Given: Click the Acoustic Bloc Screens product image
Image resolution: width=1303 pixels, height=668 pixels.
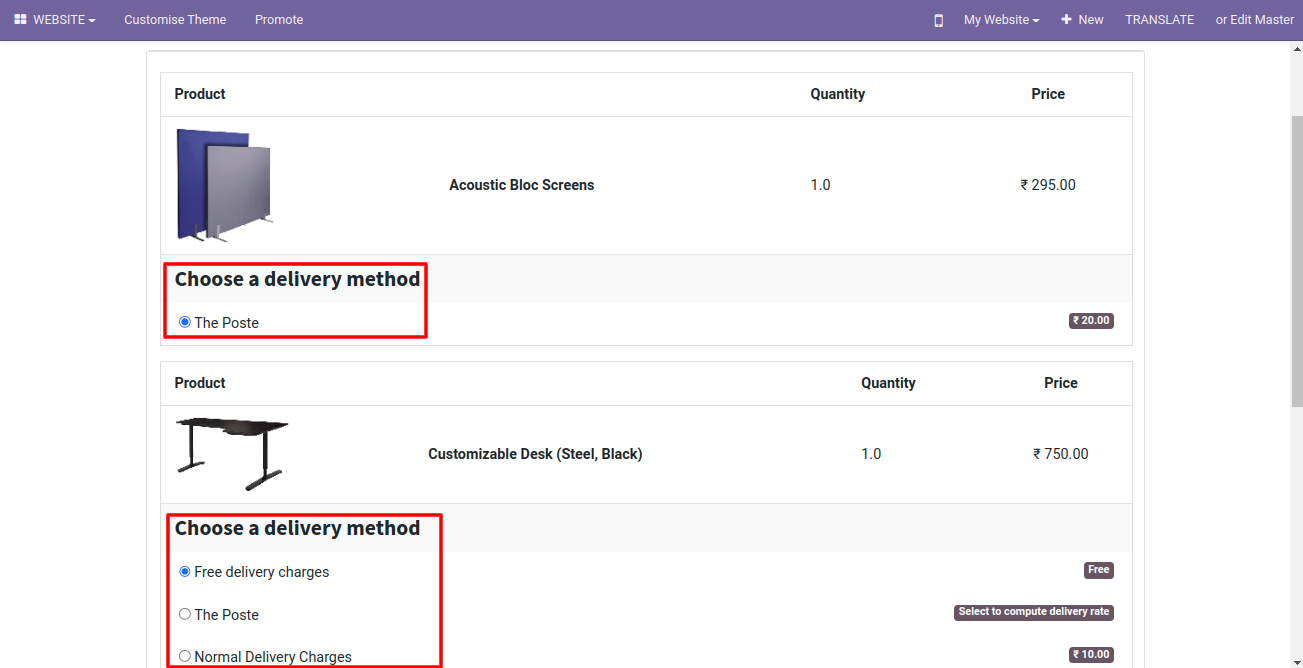Looking at the screenshot, I should point(224,184).
